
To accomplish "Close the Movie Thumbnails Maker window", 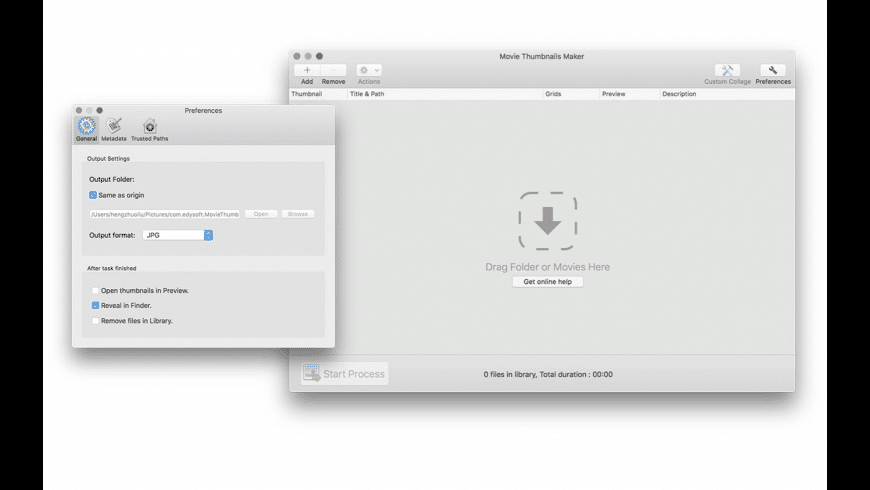I will click(x=297, y=56).
